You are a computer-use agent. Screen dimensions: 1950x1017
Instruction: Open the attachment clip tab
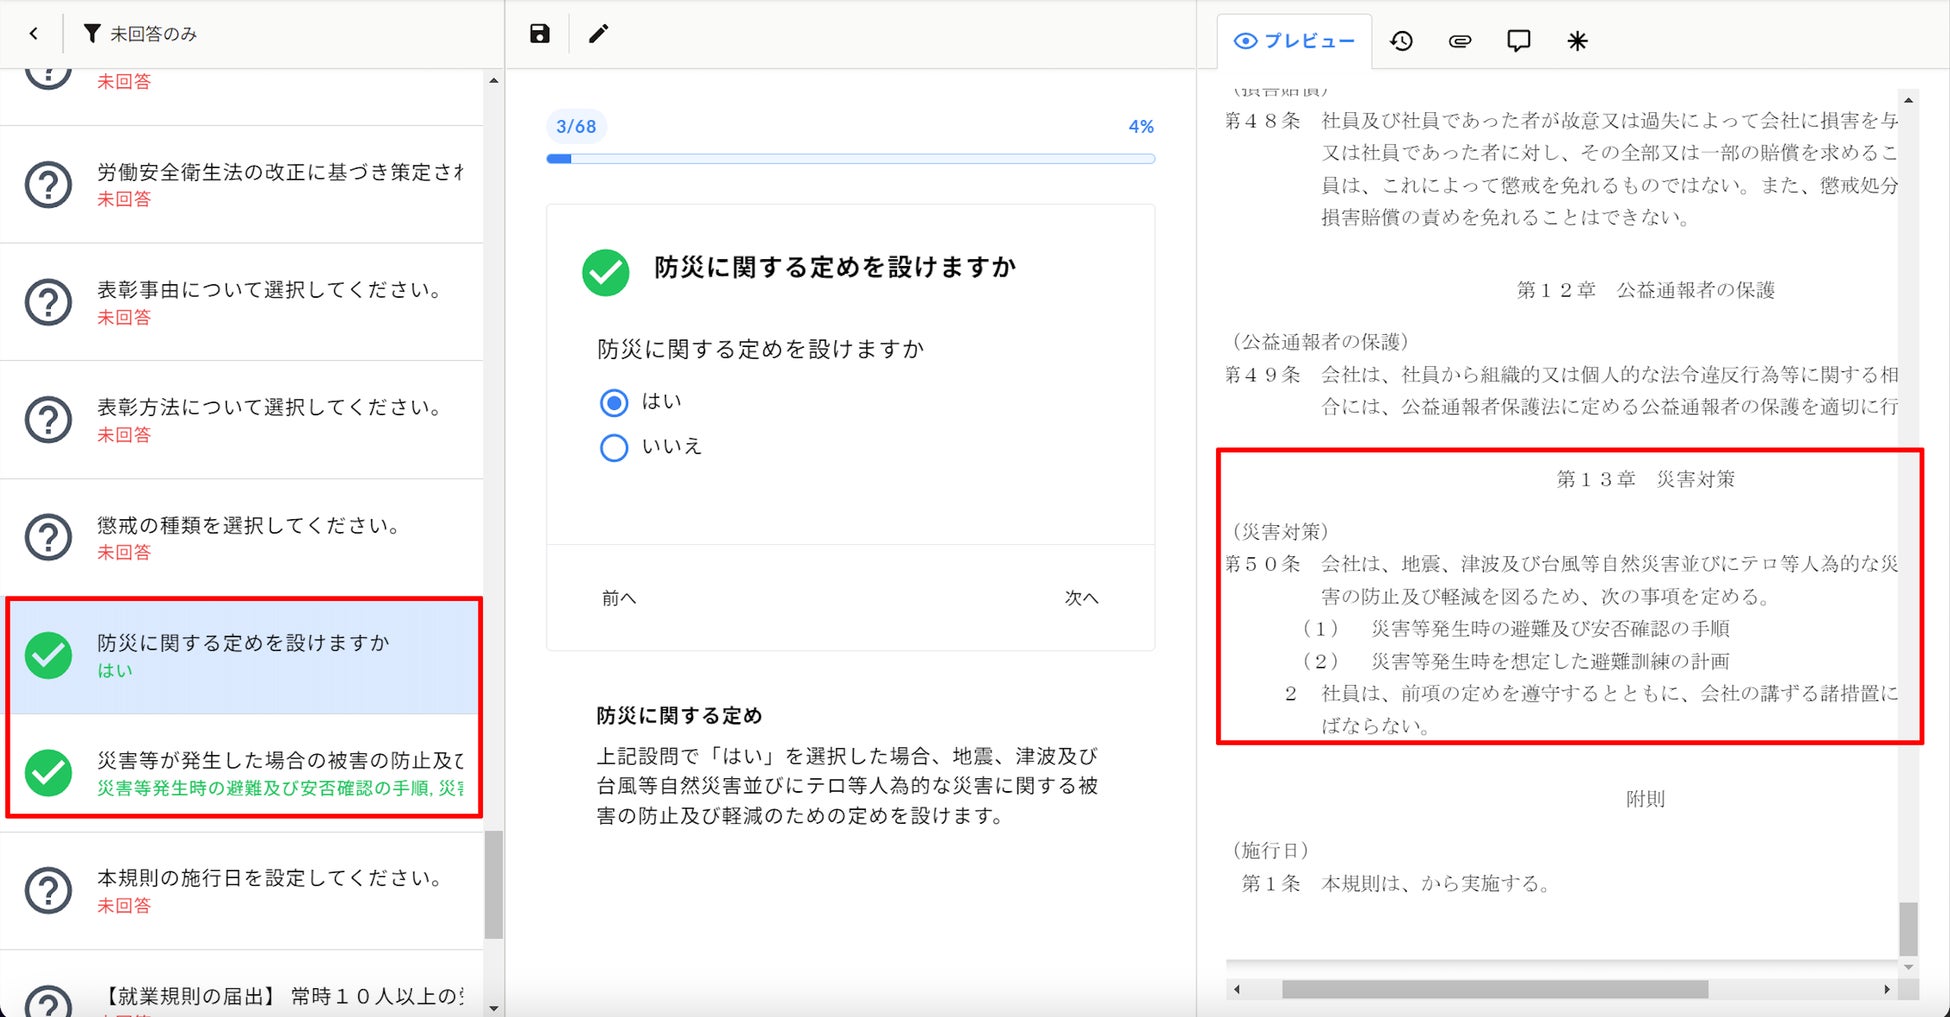[x=1460, y=41]
